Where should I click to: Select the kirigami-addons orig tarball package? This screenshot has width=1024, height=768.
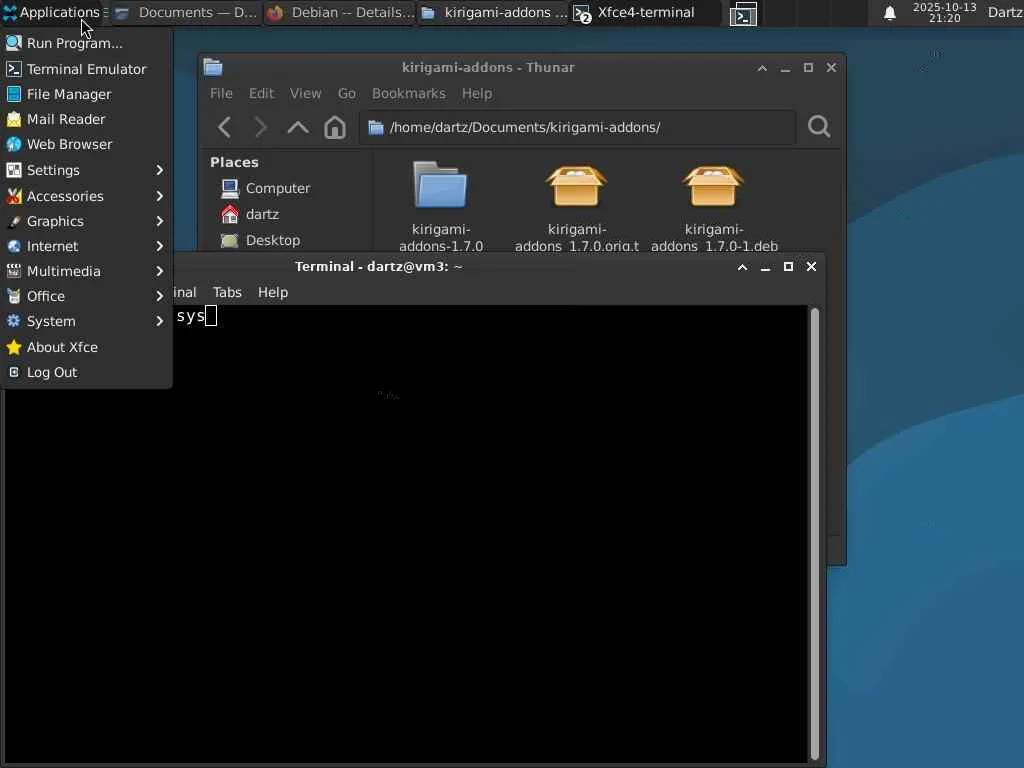tap(577, 206)
